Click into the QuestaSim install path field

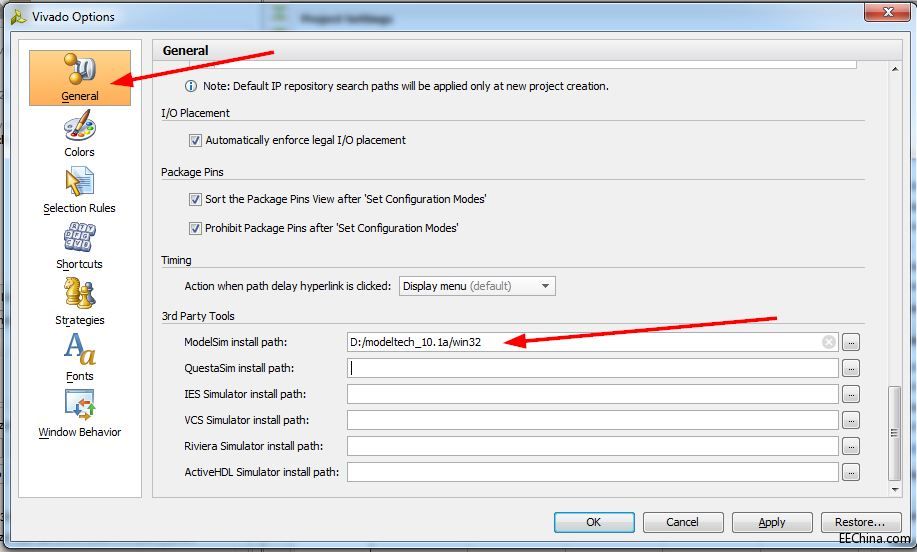point(592,368)
